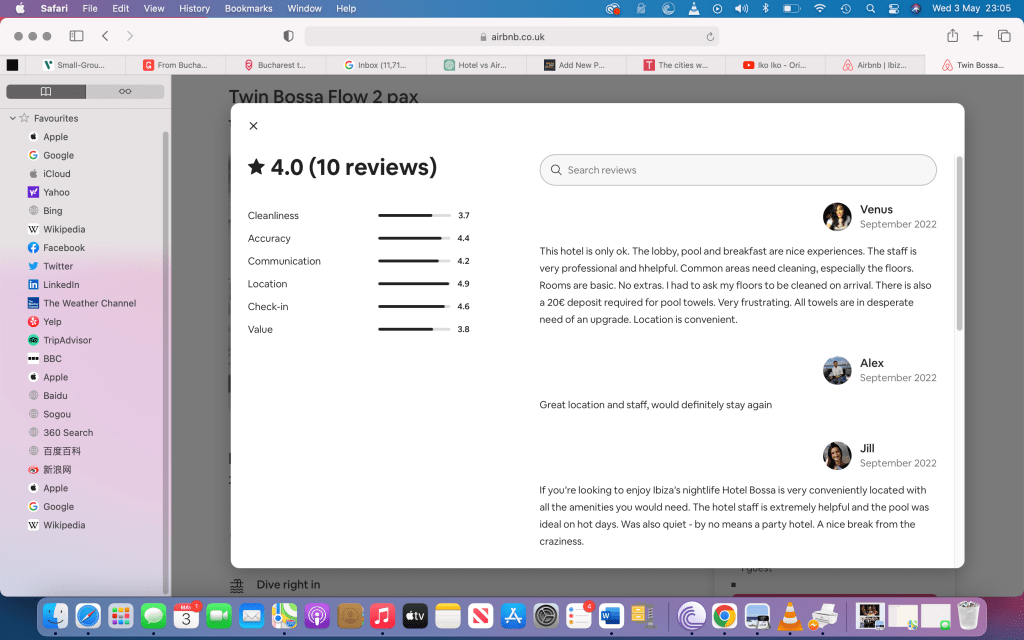The image size is (1024, 640).
Task: Show tab overview icon
Action: point(1004,36)
